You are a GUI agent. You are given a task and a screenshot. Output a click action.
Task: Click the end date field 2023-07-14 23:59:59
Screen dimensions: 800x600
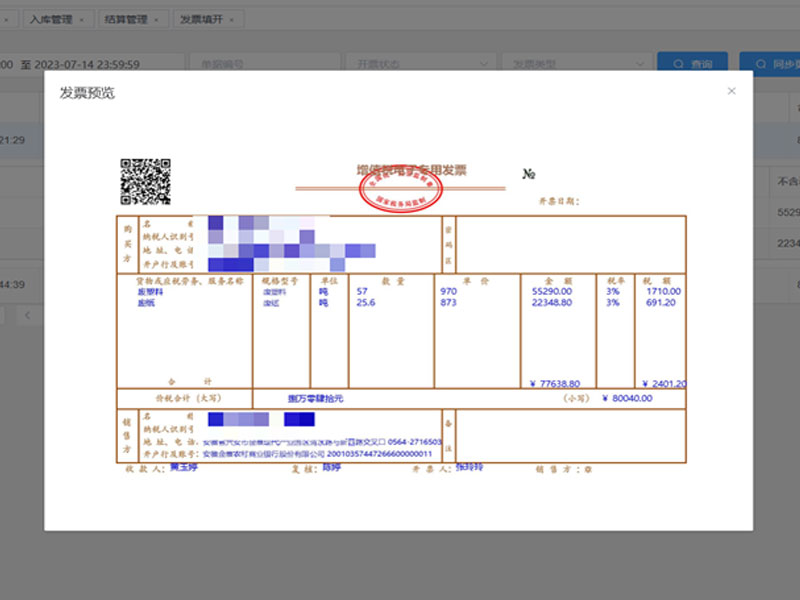pos(87,64)
